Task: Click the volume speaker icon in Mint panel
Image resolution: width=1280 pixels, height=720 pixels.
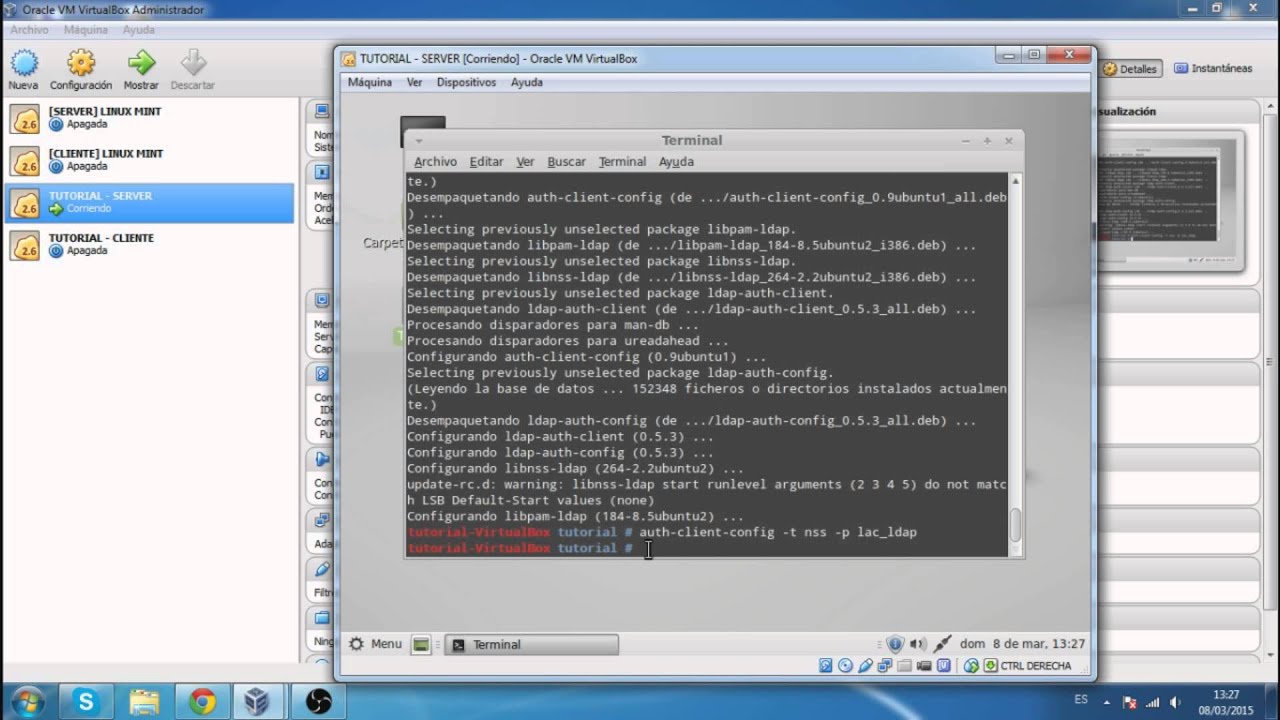Action: pos(918,644)
